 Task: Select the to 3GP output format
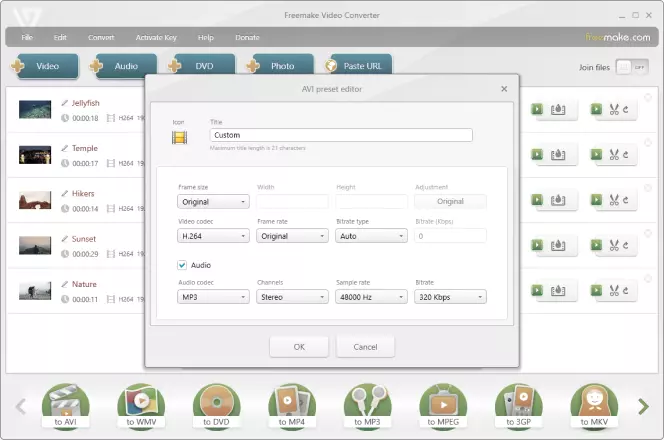tap(518, 407)
